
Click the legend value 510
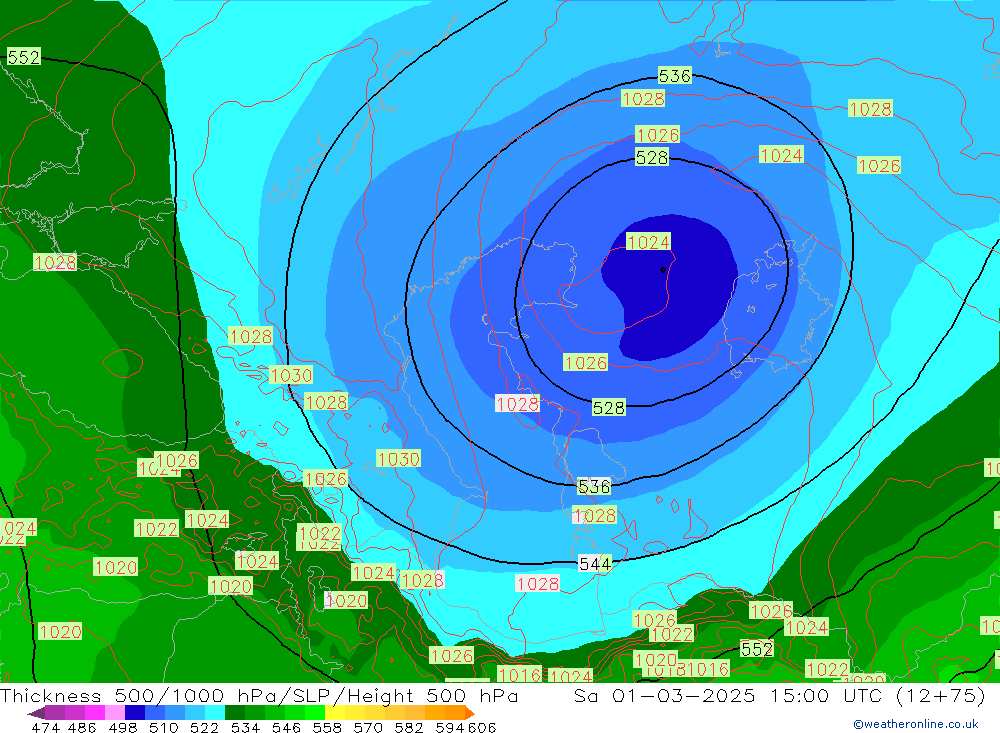[163, 727]
